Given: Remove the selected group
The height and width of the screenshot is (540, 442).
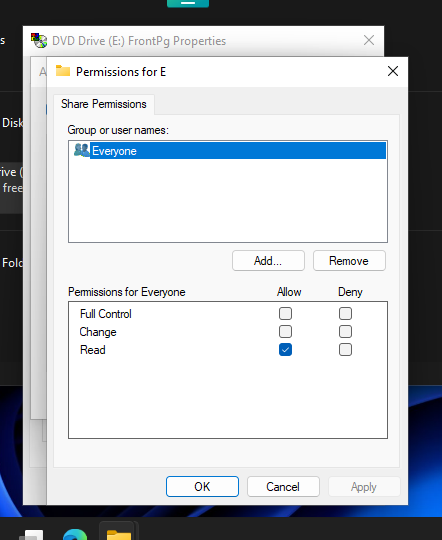Looking at the screenshot, I should pos(349,261).
